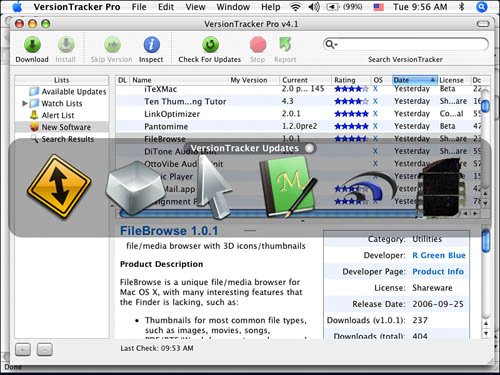The width and height of the screenshot is (500, 375).
Task: Sort table by Name column header
Action: click(179, 80)
